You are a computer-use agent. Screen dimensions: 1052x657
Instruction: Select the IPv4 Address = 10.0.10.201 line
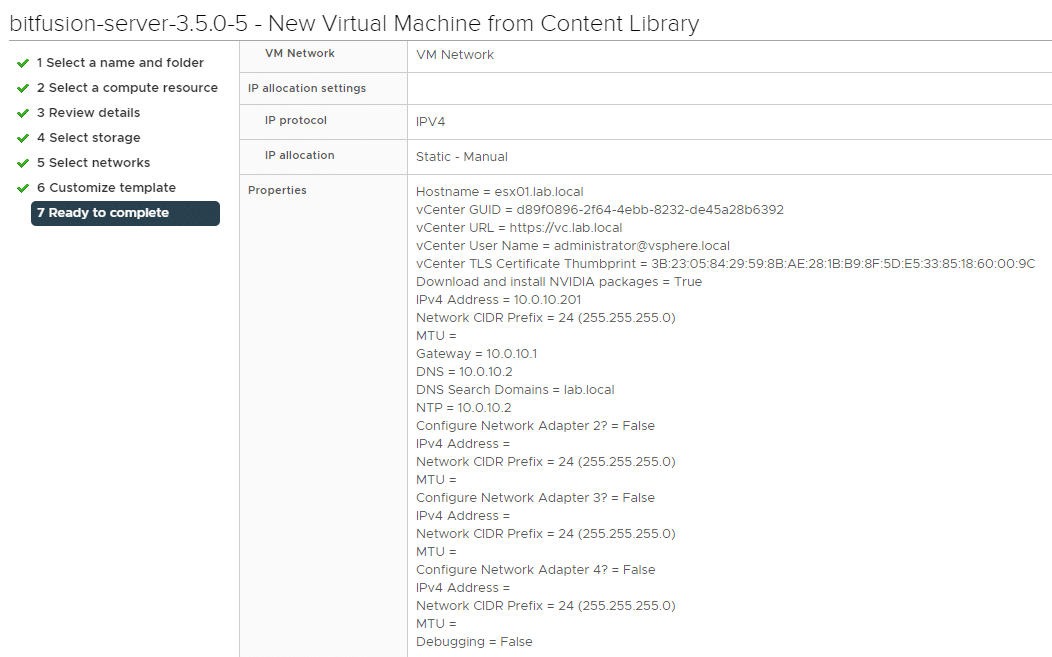point(498,300)
